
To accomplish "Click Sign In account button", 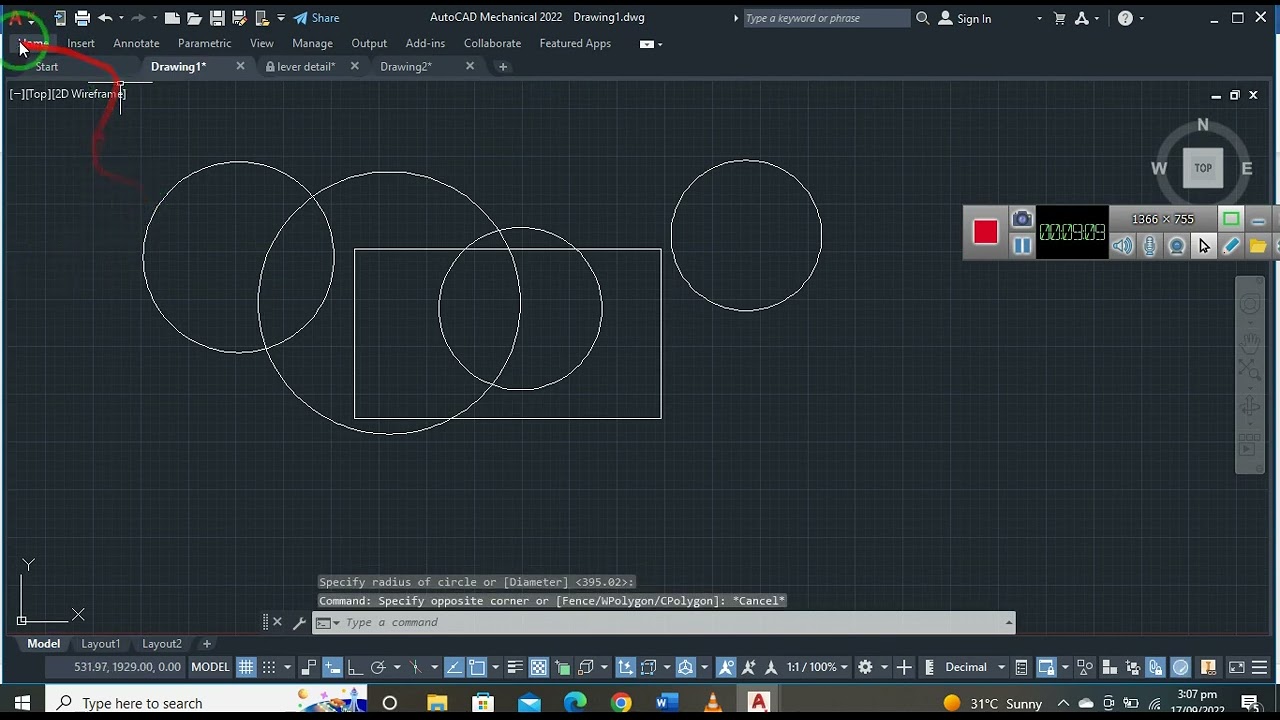I will click(965, 18).
